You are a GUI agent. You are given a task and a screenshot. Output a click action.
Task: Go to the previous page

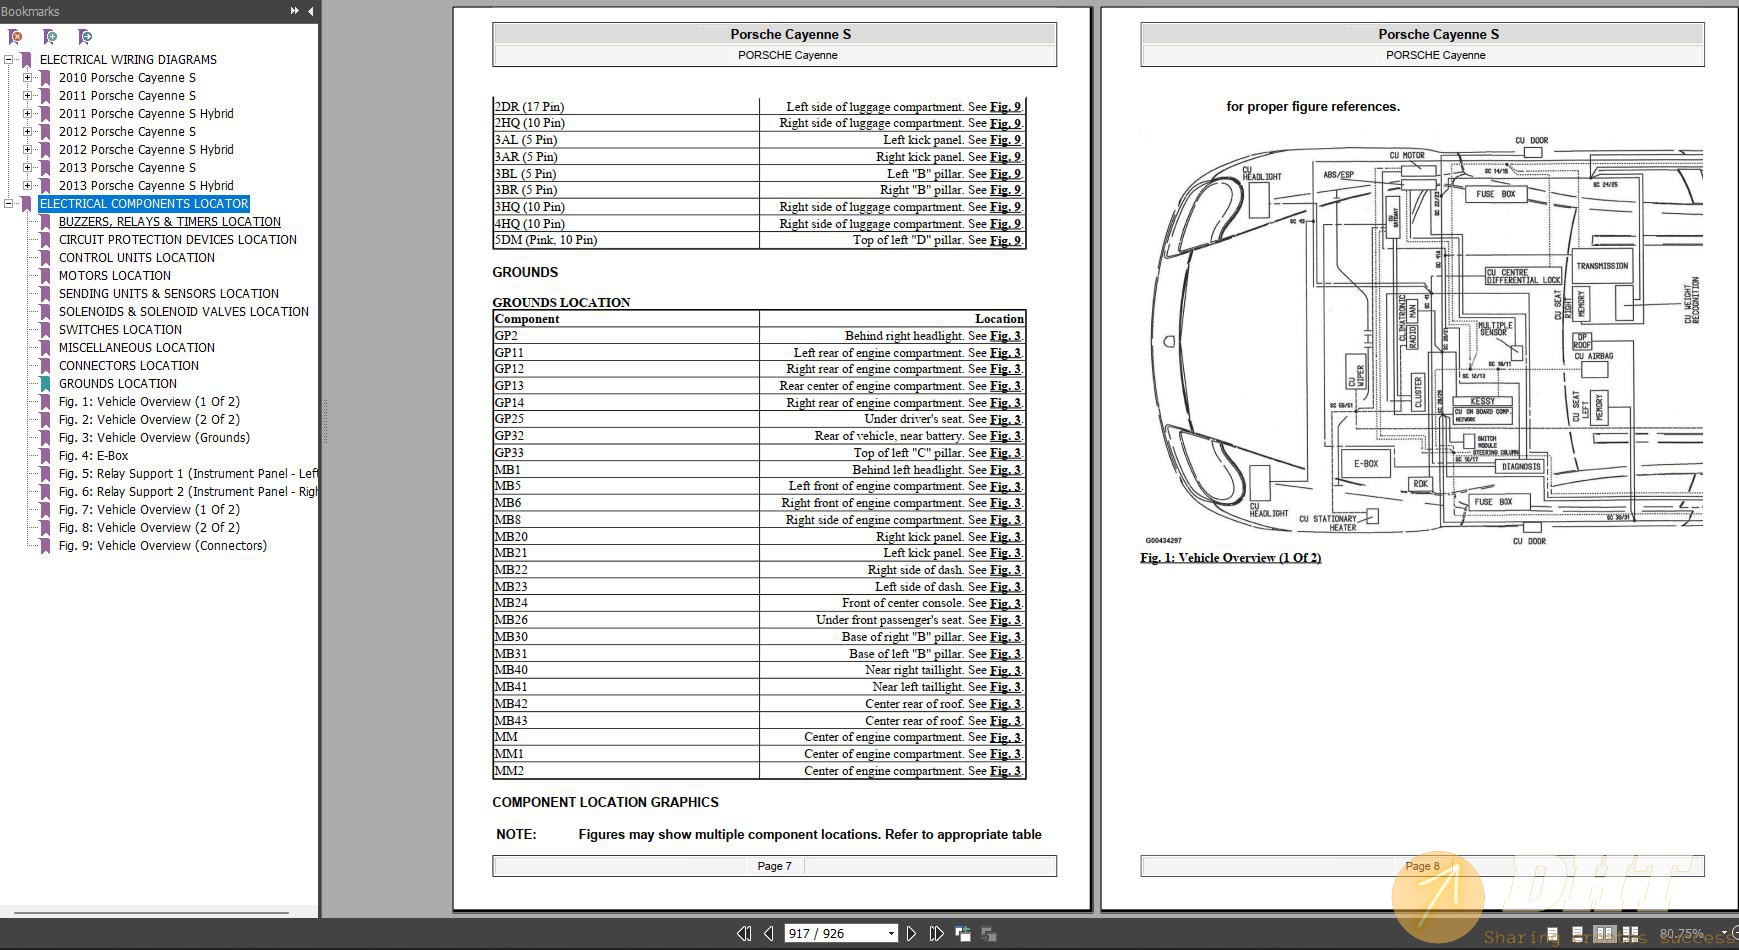[768, 933]
